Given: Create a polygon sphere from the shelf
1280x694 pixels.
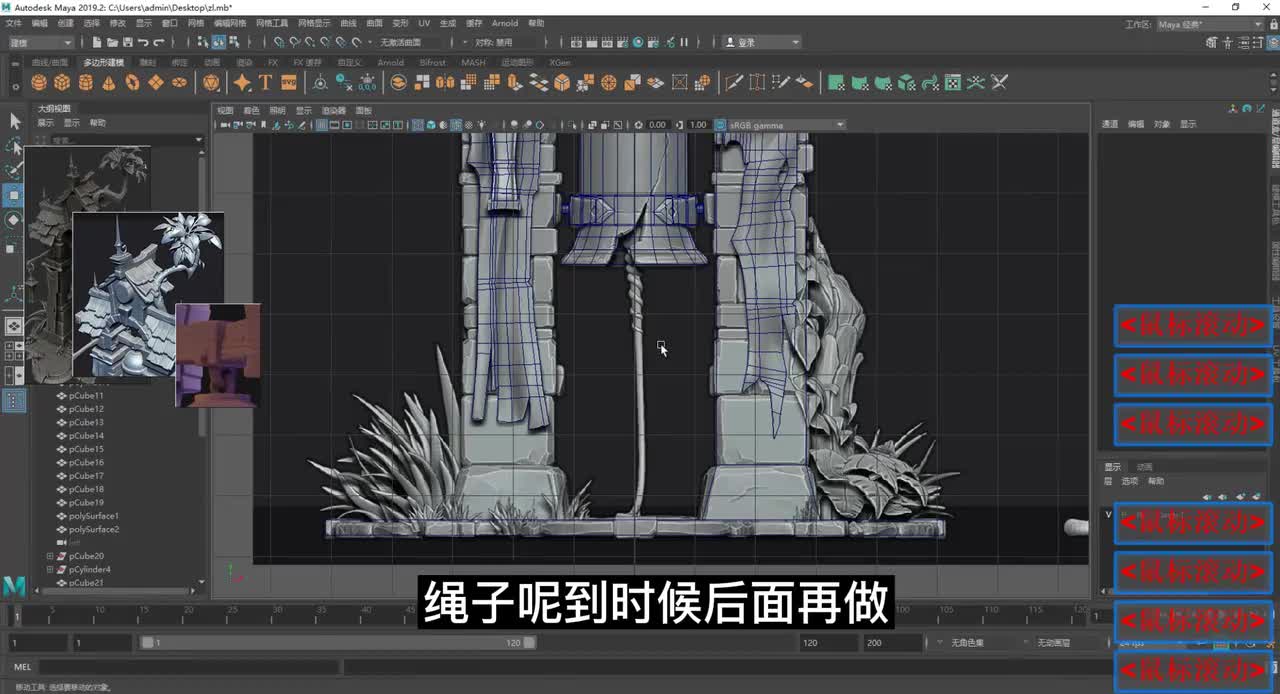Looking at the screenshot, I should tap(38, 83).
